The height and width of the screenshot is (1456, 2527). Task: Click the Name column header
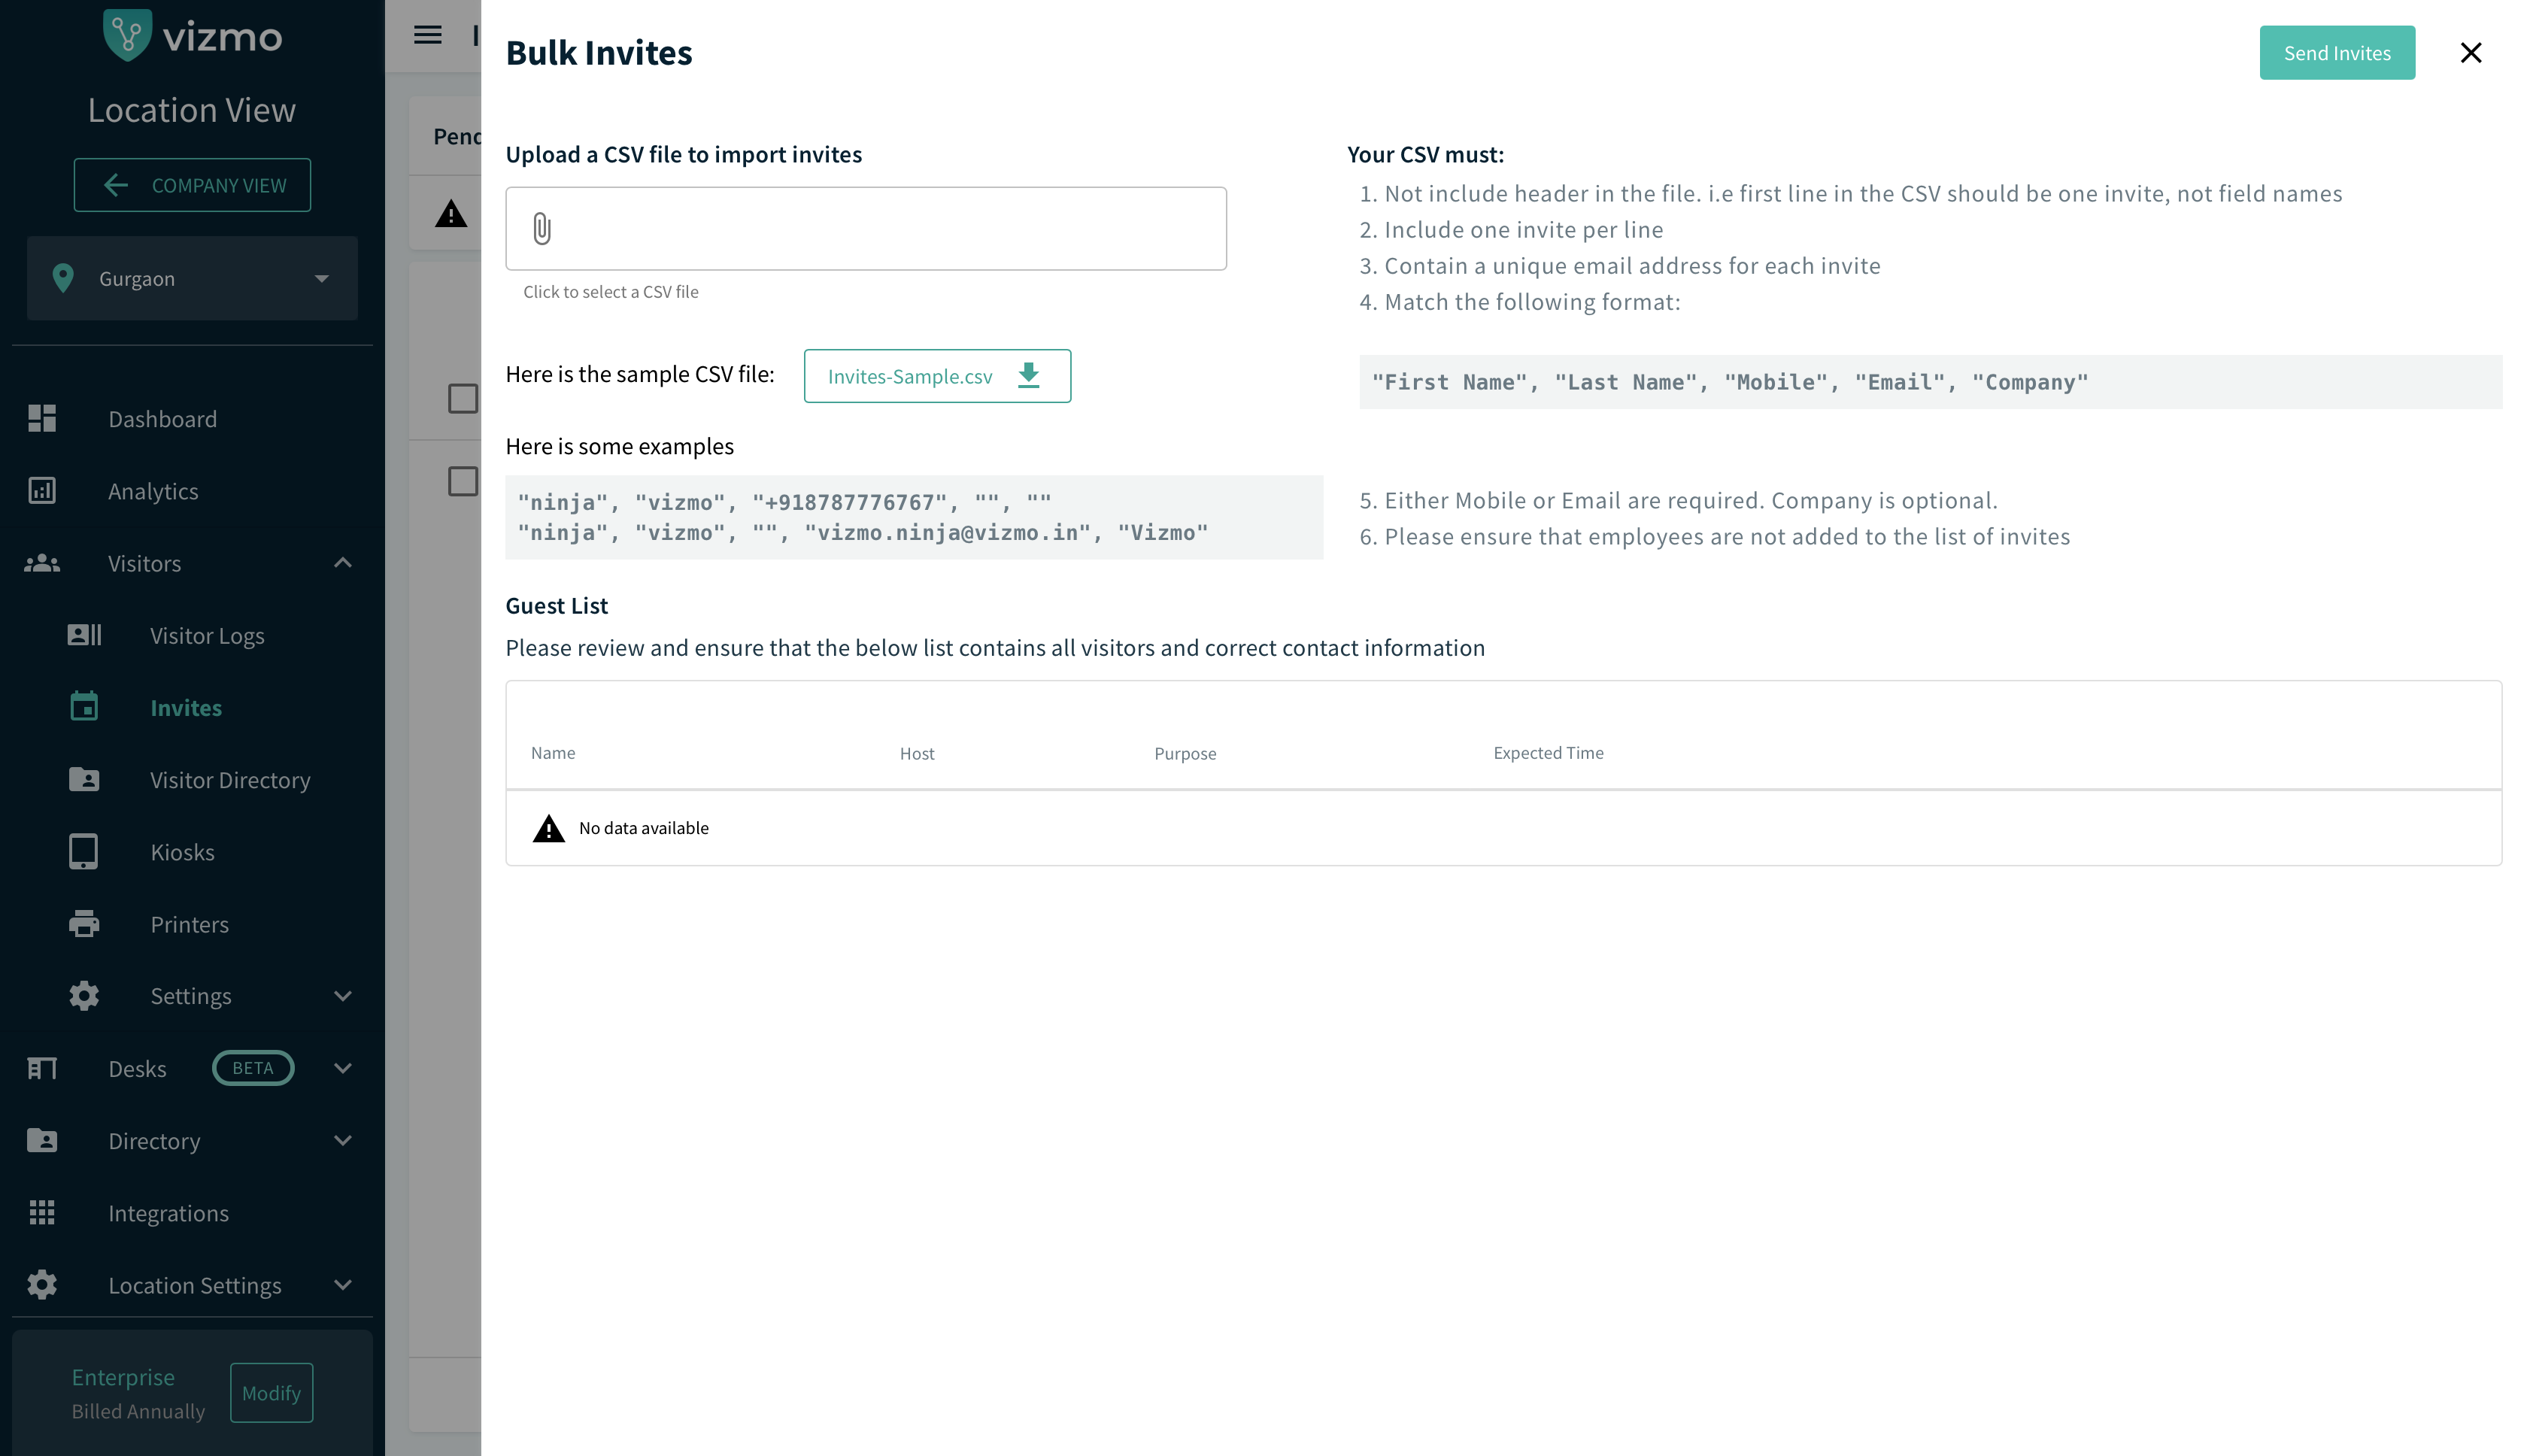pos(553,753)
